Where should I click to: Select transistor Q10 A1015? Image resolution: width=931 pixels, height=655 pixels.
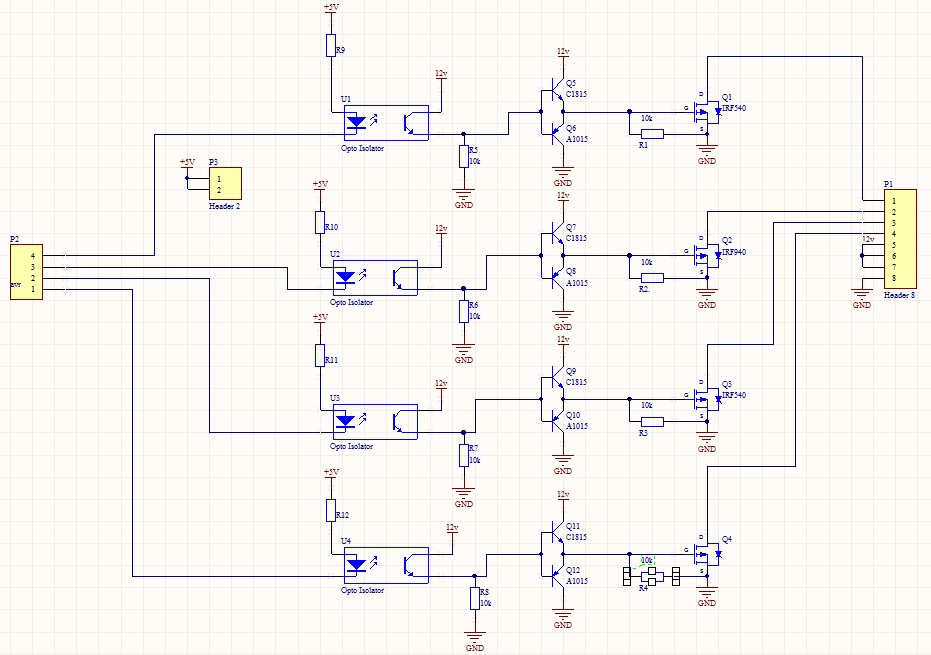click(x=557, y=421)
